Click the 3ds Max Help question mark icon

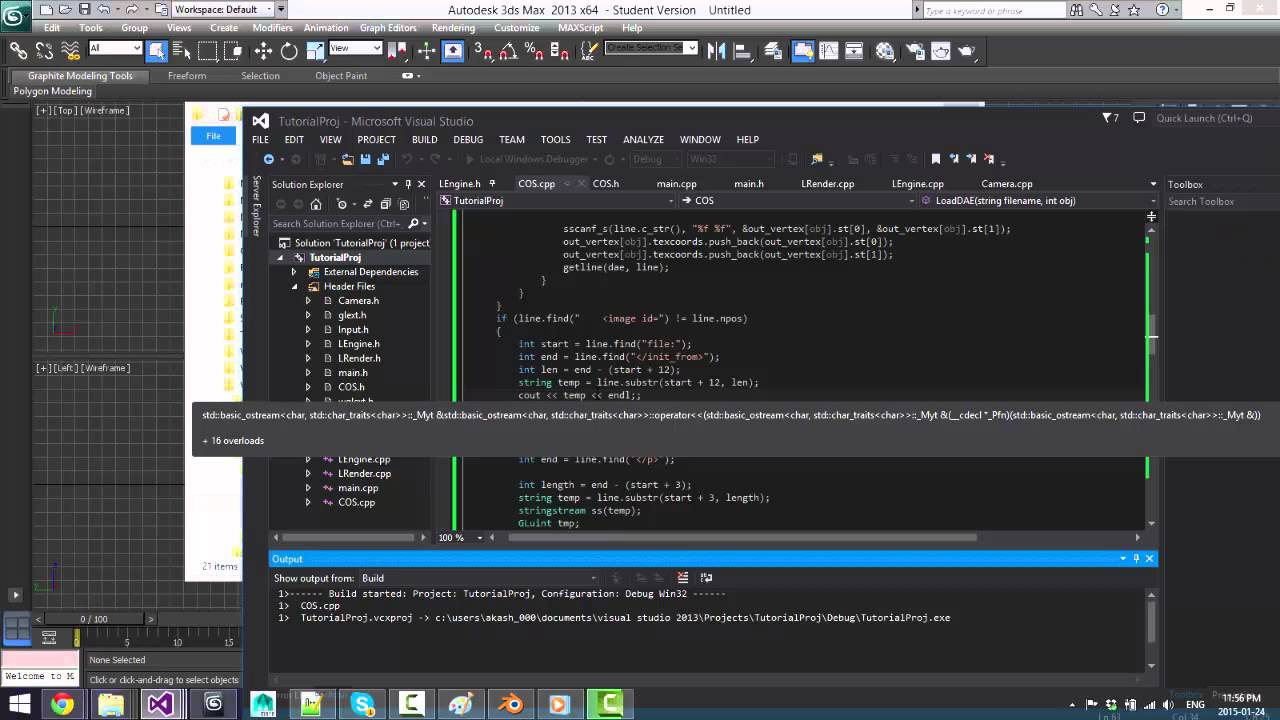pos(1162,10)
